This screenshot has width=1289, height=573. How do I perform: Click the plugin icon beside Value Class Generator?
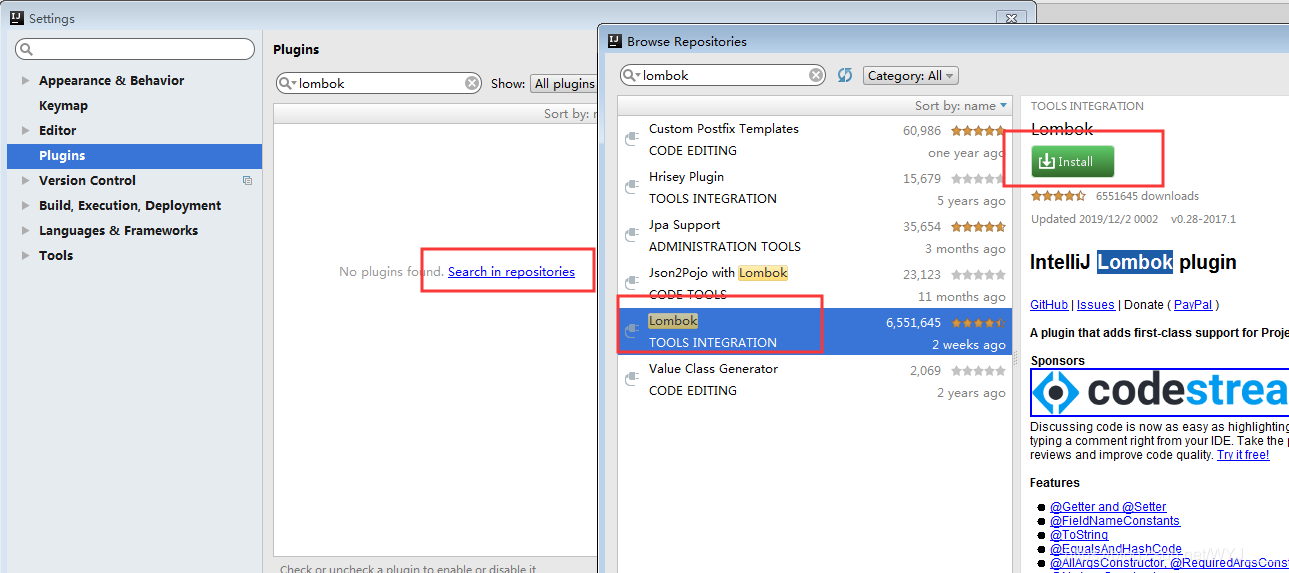631,379
